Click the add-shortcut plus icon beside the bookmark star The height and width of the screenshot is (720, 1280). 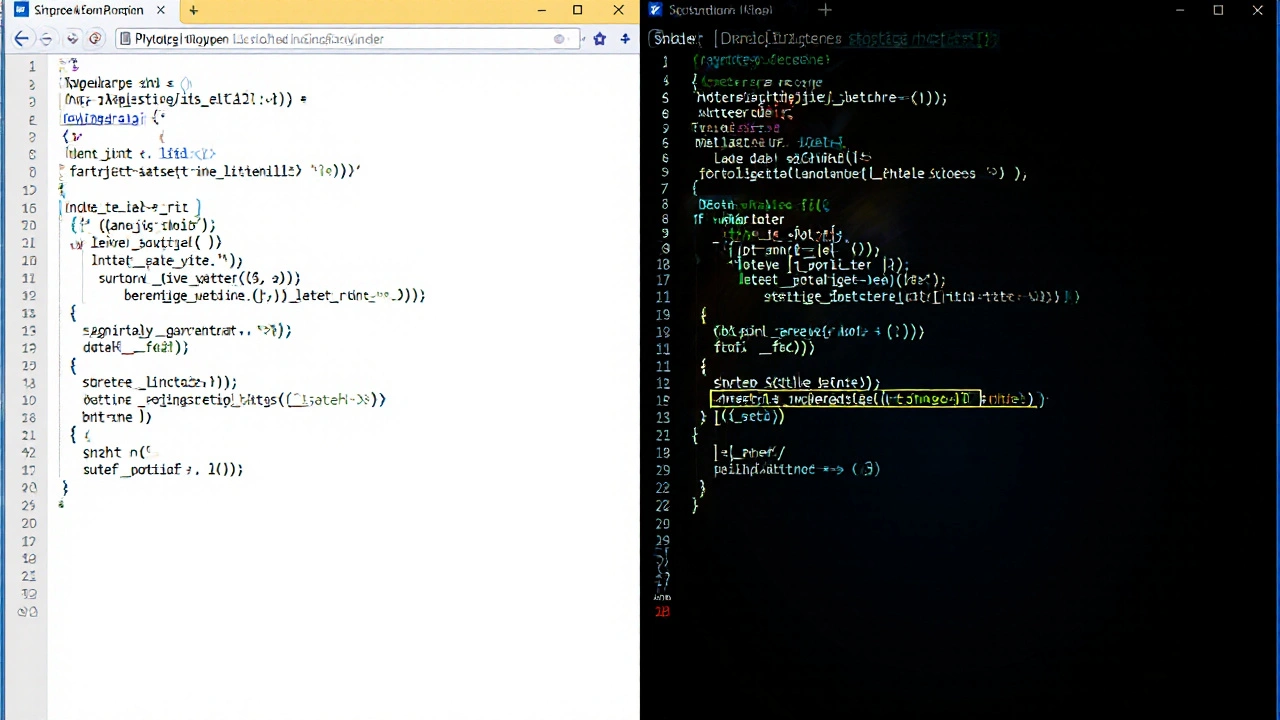coord(624,38)
